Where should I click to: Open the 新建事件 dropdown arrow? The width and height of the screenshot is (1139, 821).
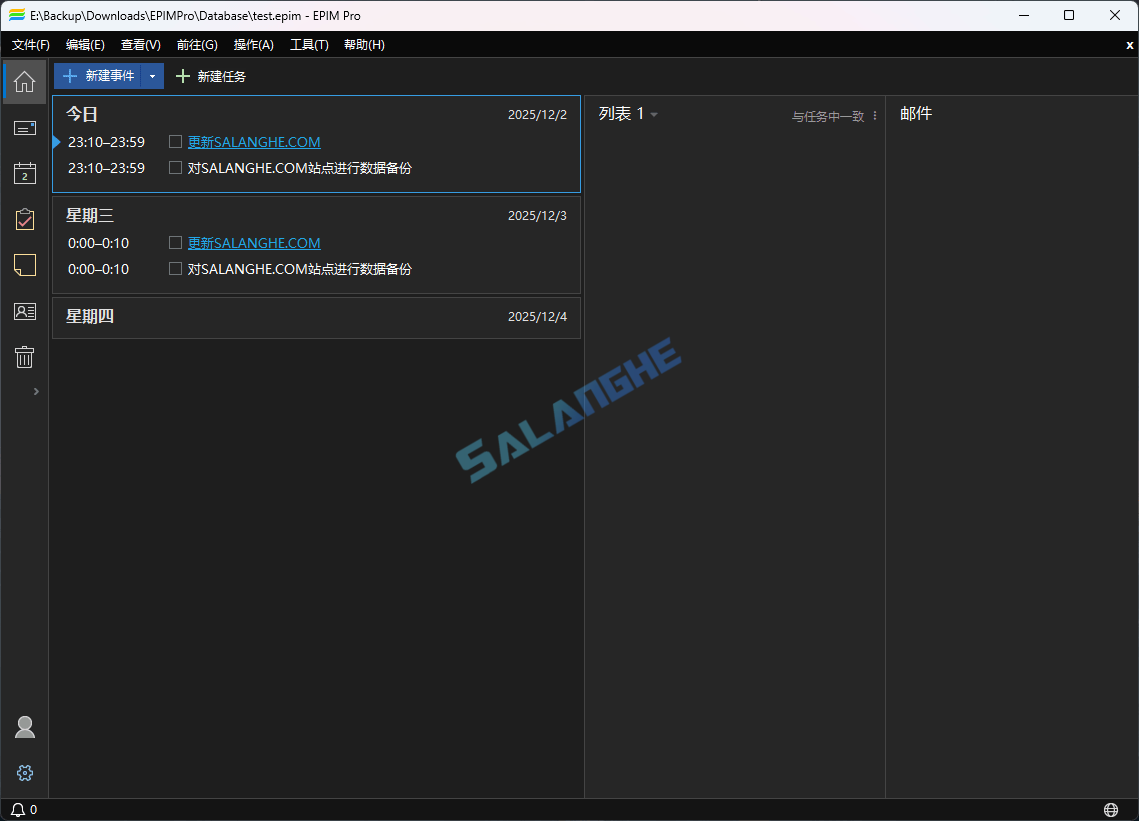152,76
